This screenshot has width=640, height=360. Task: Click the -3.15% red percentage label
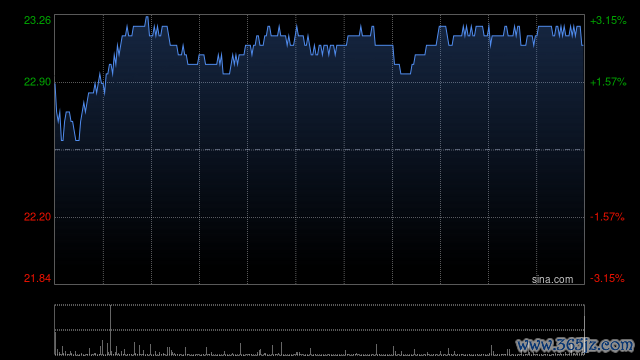pos(607,278)
